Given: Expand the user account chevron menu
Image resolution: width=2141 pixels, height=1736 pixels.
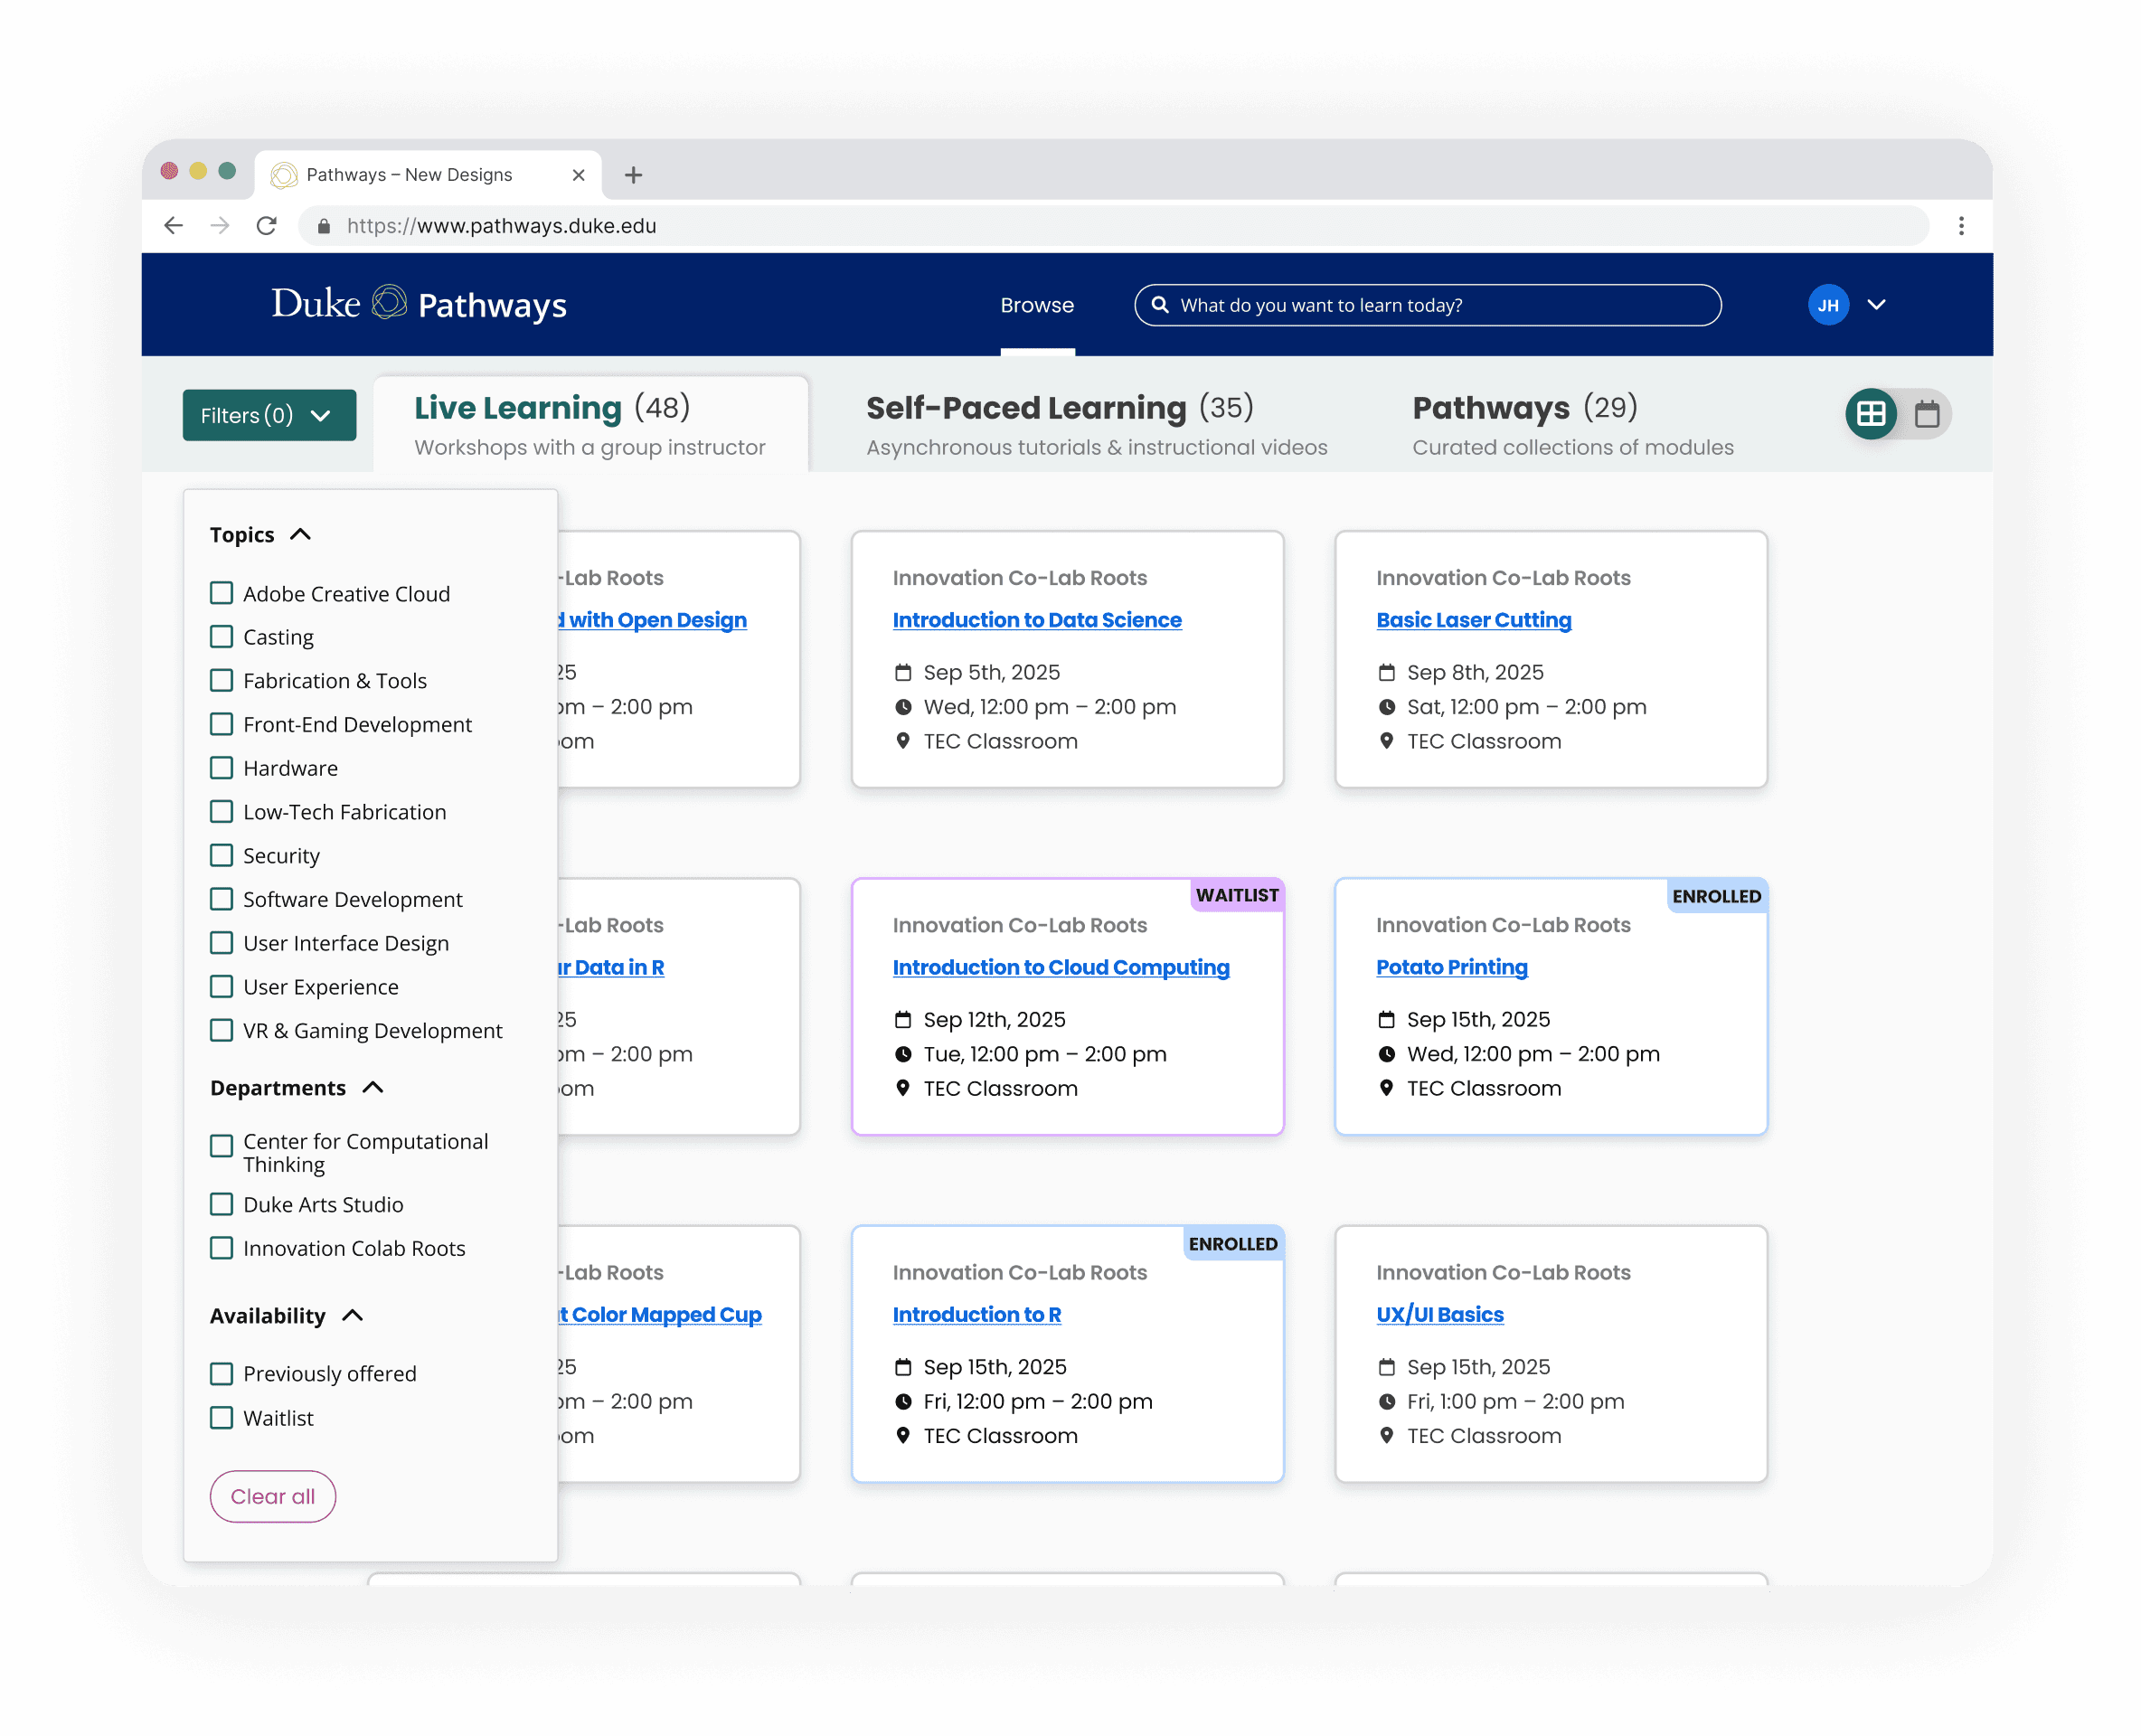Looking at the screenshot, I should coord(1876,305).
